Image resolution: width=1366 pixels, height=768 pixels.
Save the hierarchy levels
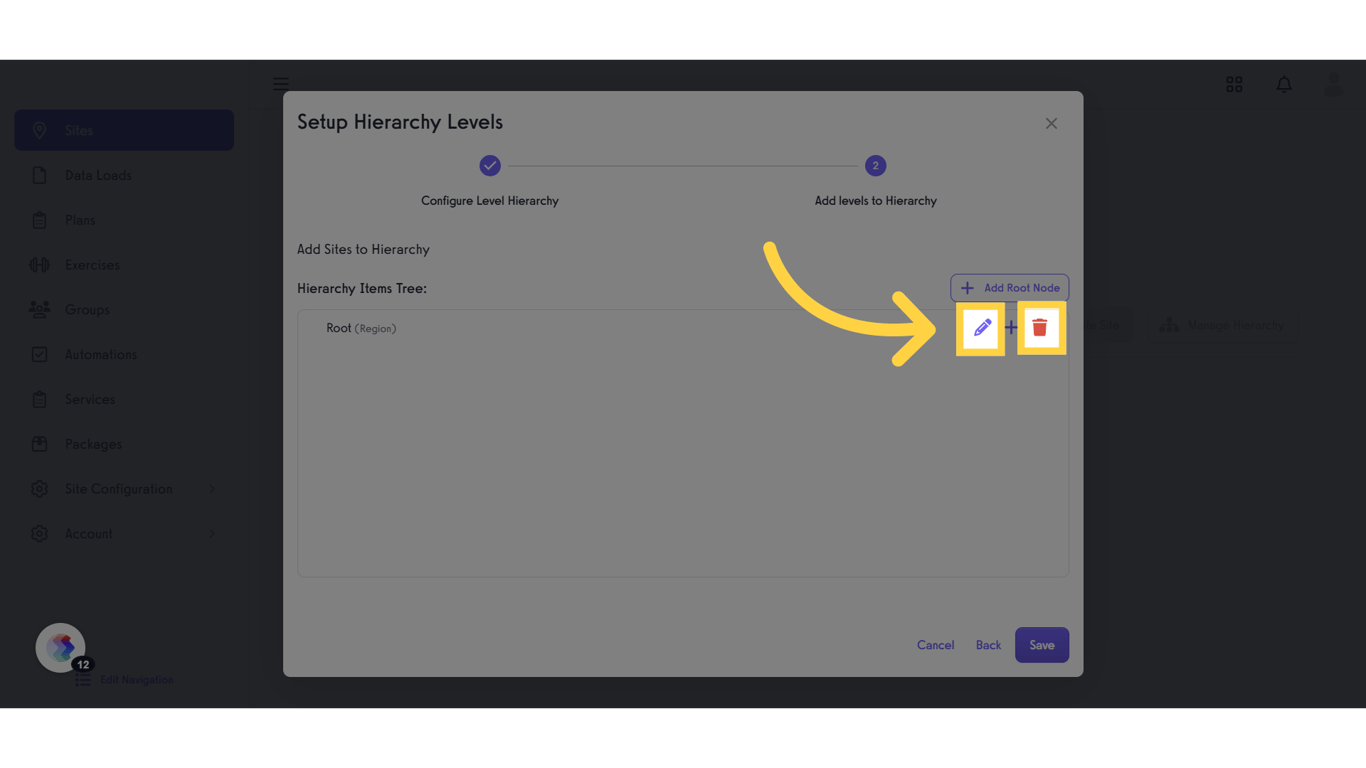[x=1042, y=645]
